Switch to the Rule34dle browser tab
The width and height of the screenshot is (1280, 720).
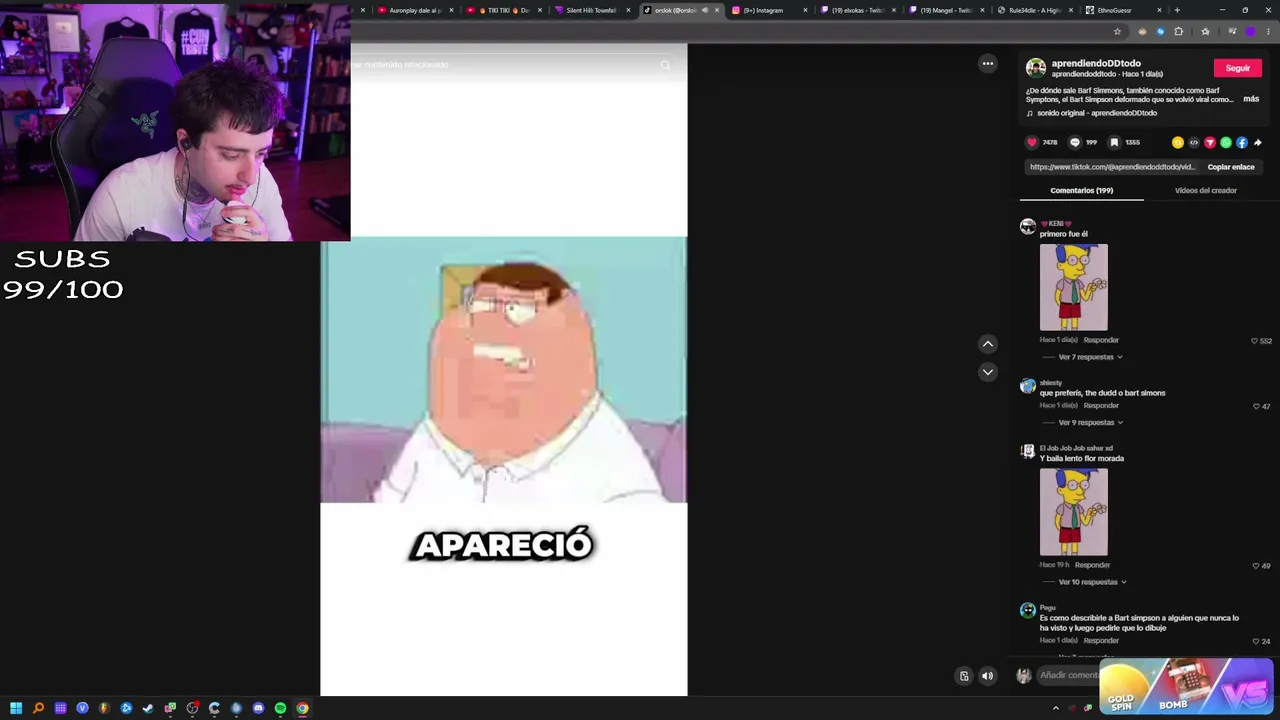pyautogui.click(x=1033, y=10)
